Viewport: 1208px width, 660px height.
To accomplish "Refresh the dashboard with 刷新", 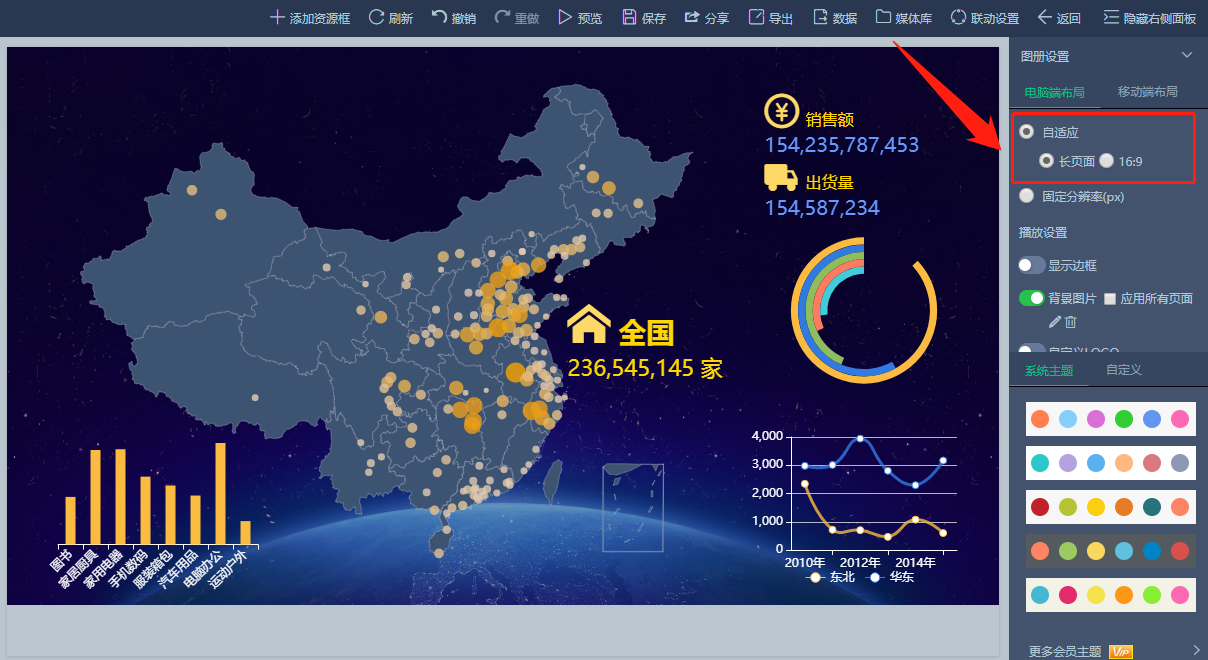I will (x=390, y=18).
